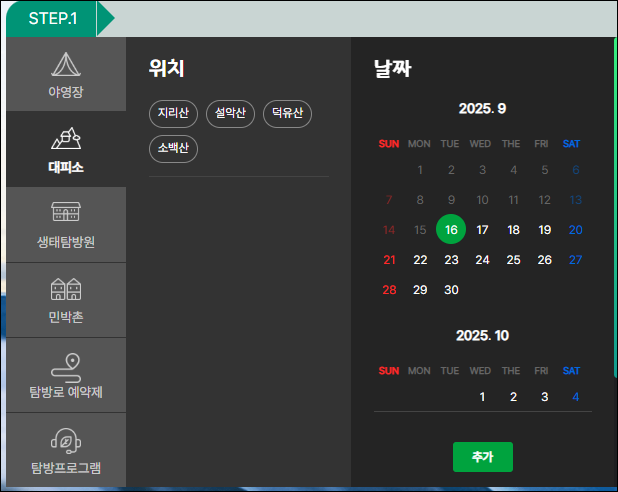Pick Sunday September 21
The height and width of the screenshot is (492, 618).
(389, 260)
